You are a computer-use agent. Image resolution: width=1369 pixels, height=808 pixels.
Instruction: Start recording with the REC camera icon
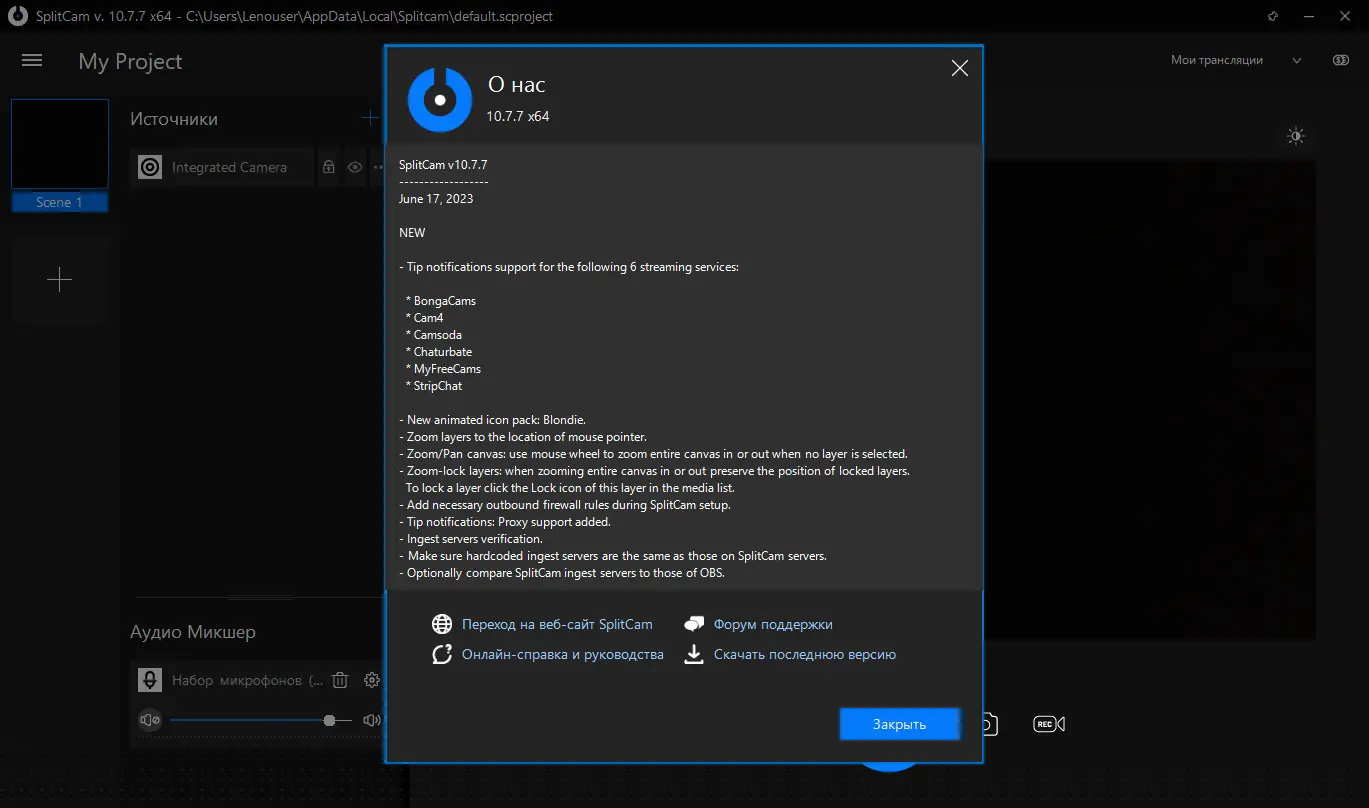(x=1049, y=724)
